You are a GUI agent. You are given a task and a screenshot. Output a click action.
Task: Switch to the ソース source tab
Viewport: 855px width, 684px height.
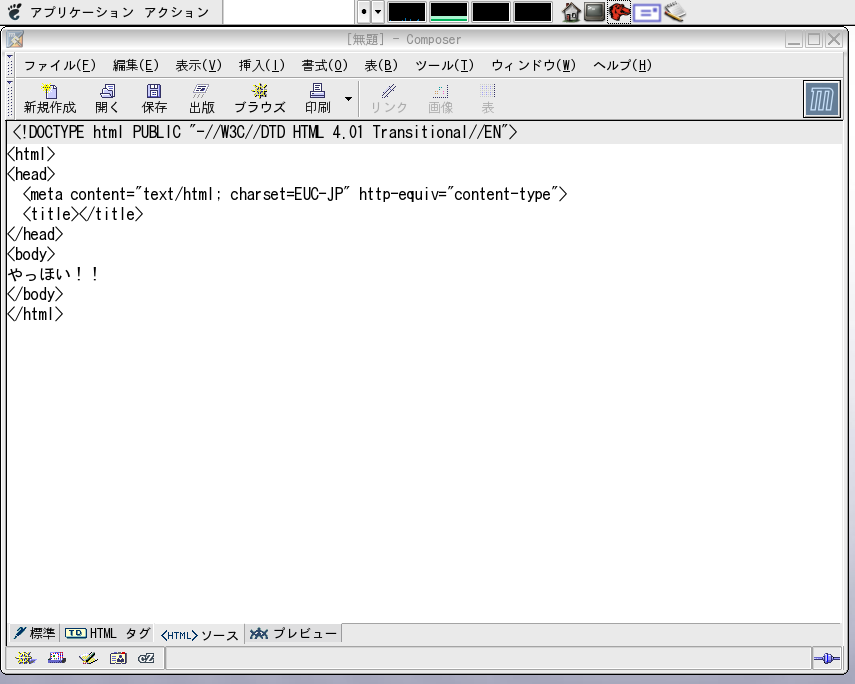[x=199, y=634]
